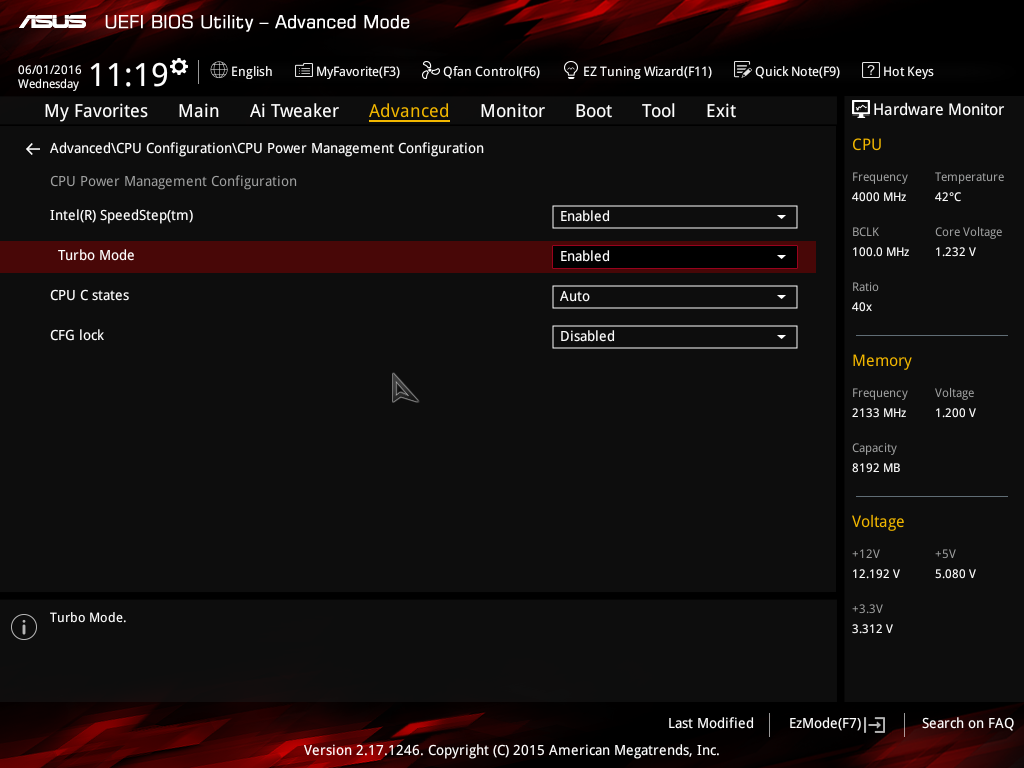Click the ASUS logo

click(x=52, y=22)
